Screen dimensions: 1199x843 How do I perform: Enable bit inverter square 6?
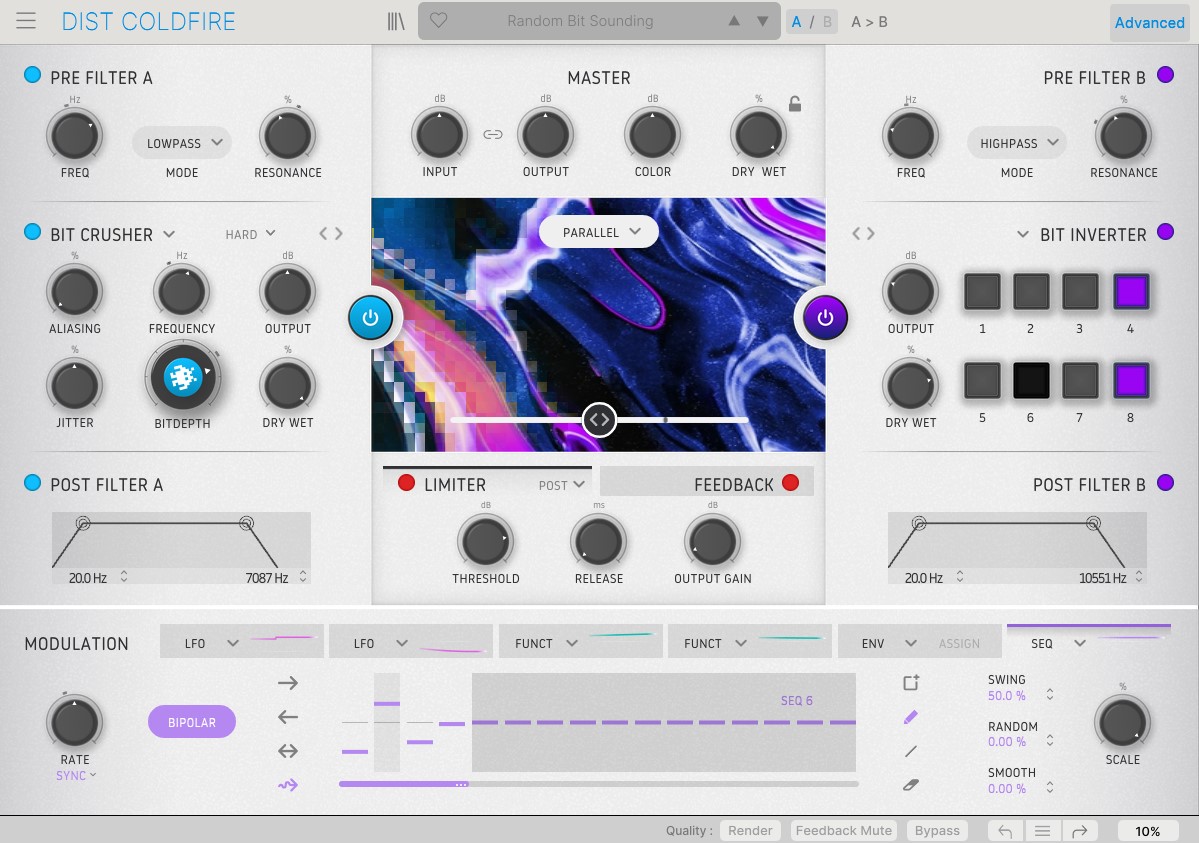click(1030, 381)
